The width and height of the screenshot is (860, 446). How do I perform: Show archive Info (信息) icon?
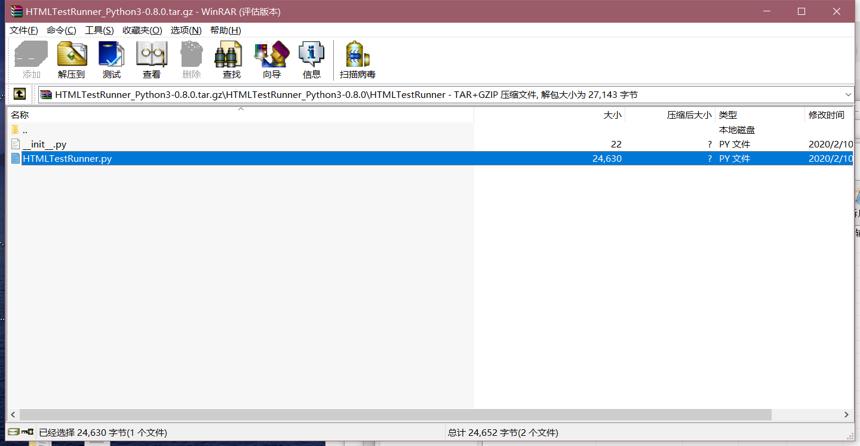point(311,60)
